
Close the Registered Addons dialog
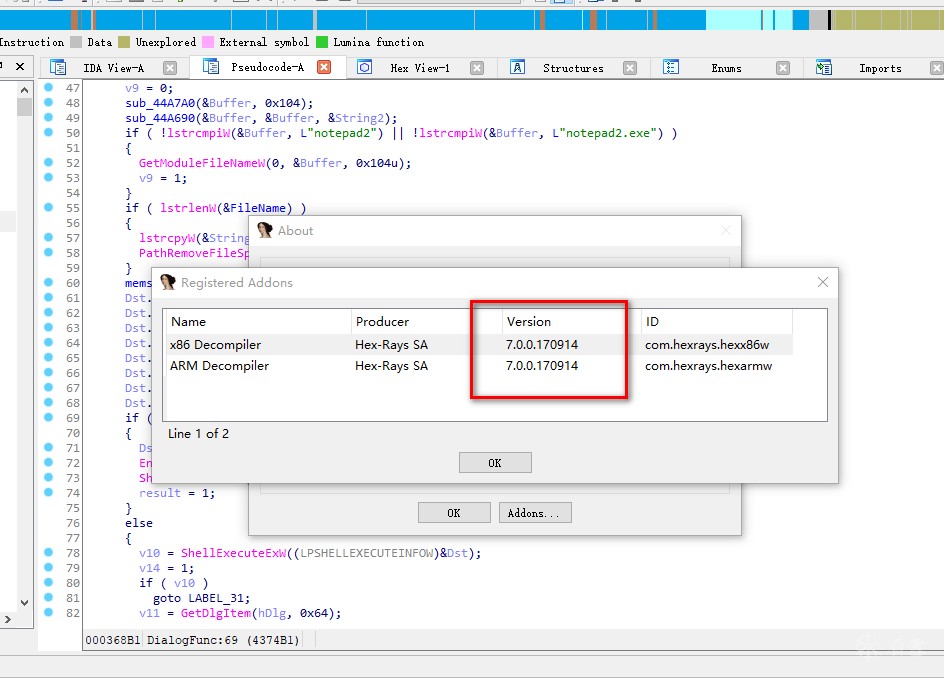coord(822,282)
